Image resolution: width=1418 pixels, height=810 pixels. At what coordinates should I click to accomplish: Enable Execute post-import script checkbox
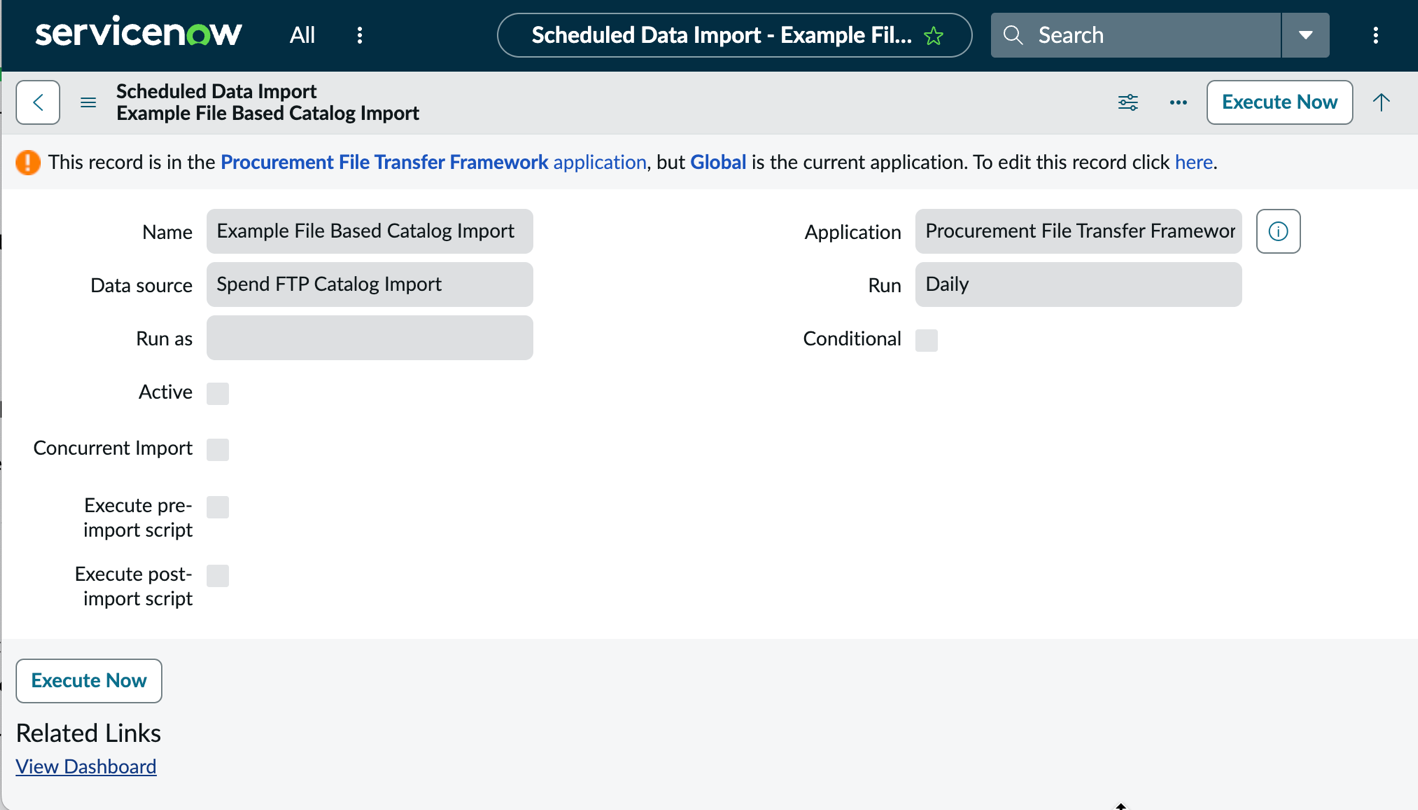click(218, 576)
